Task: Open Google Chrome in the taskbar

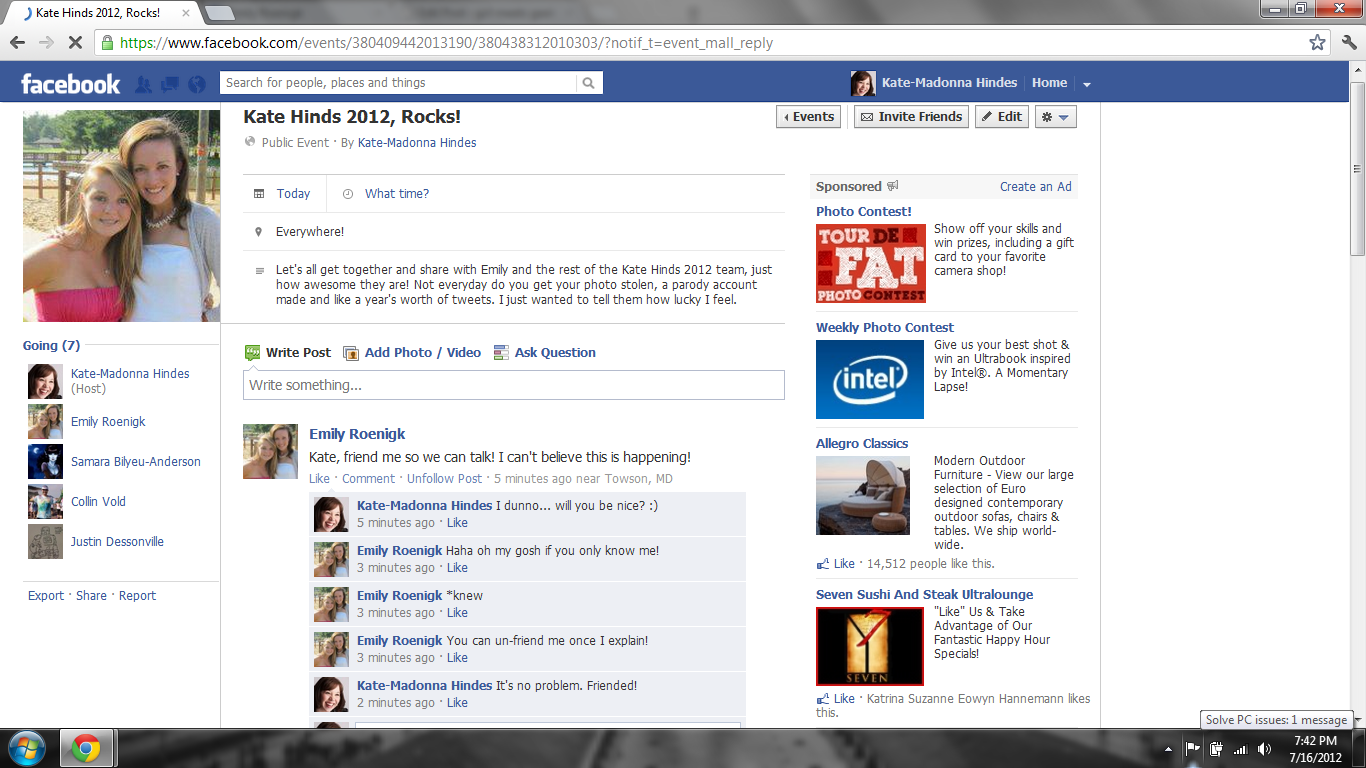Action: coord(86,748)
